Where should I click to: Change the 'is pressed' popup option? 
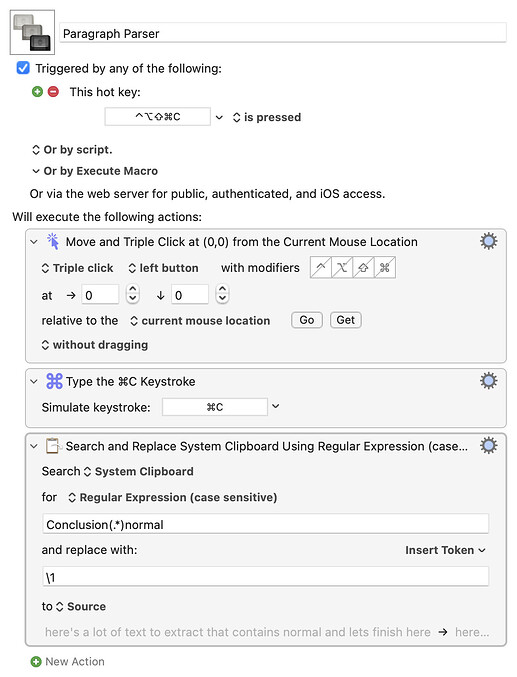[x=267, y=117]
